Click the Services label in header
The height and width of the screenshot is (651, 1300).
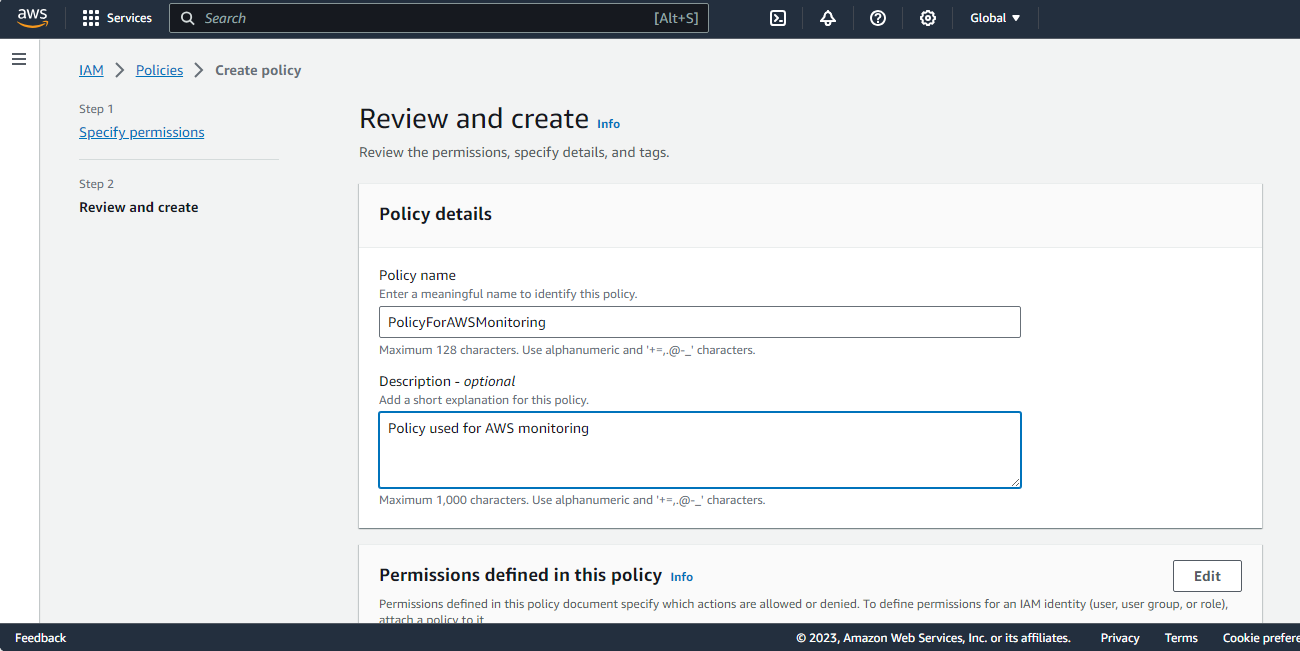tap(129, 18)
